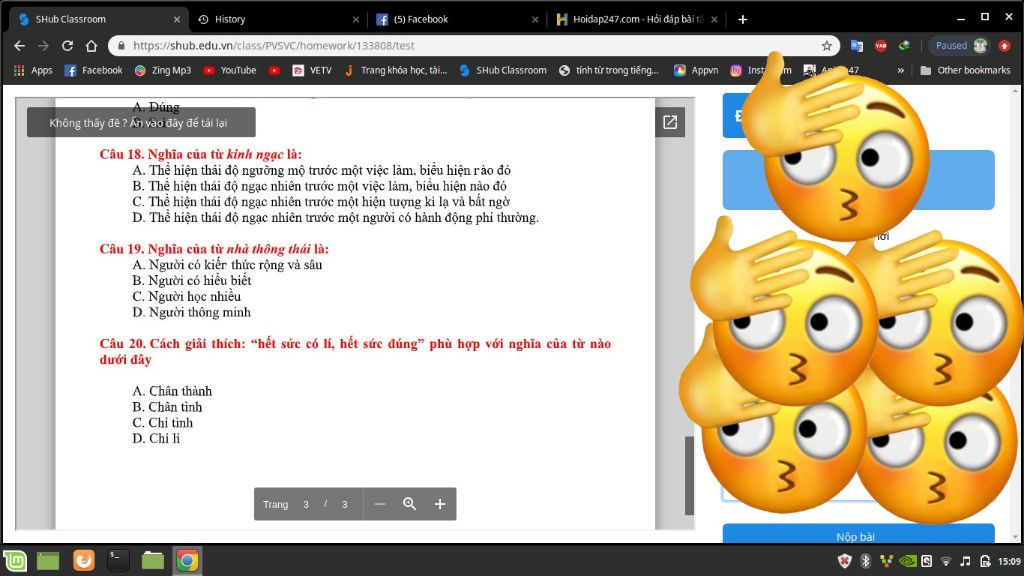Viewport: 1024px width, 576px height.
Task: Click the Nộp bài submit button
Action: [858, 535]
